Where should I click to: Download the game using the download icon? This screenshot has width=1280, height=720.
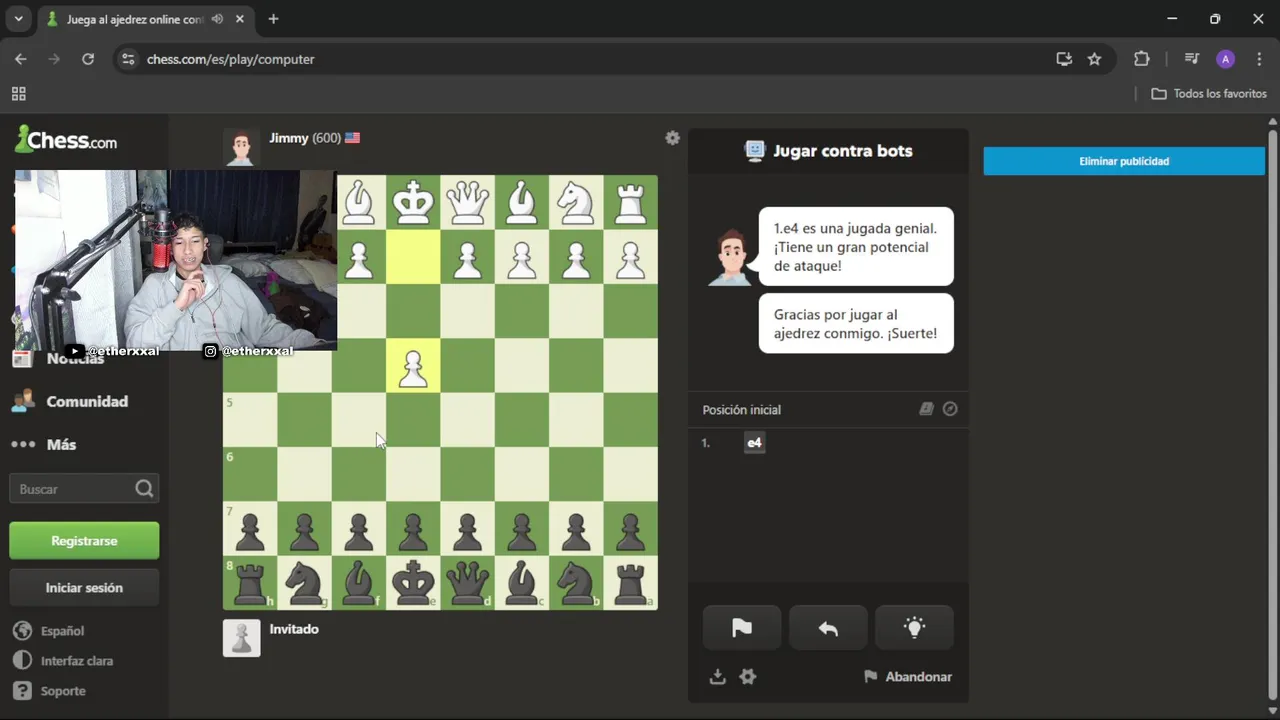tap(717, 677)
